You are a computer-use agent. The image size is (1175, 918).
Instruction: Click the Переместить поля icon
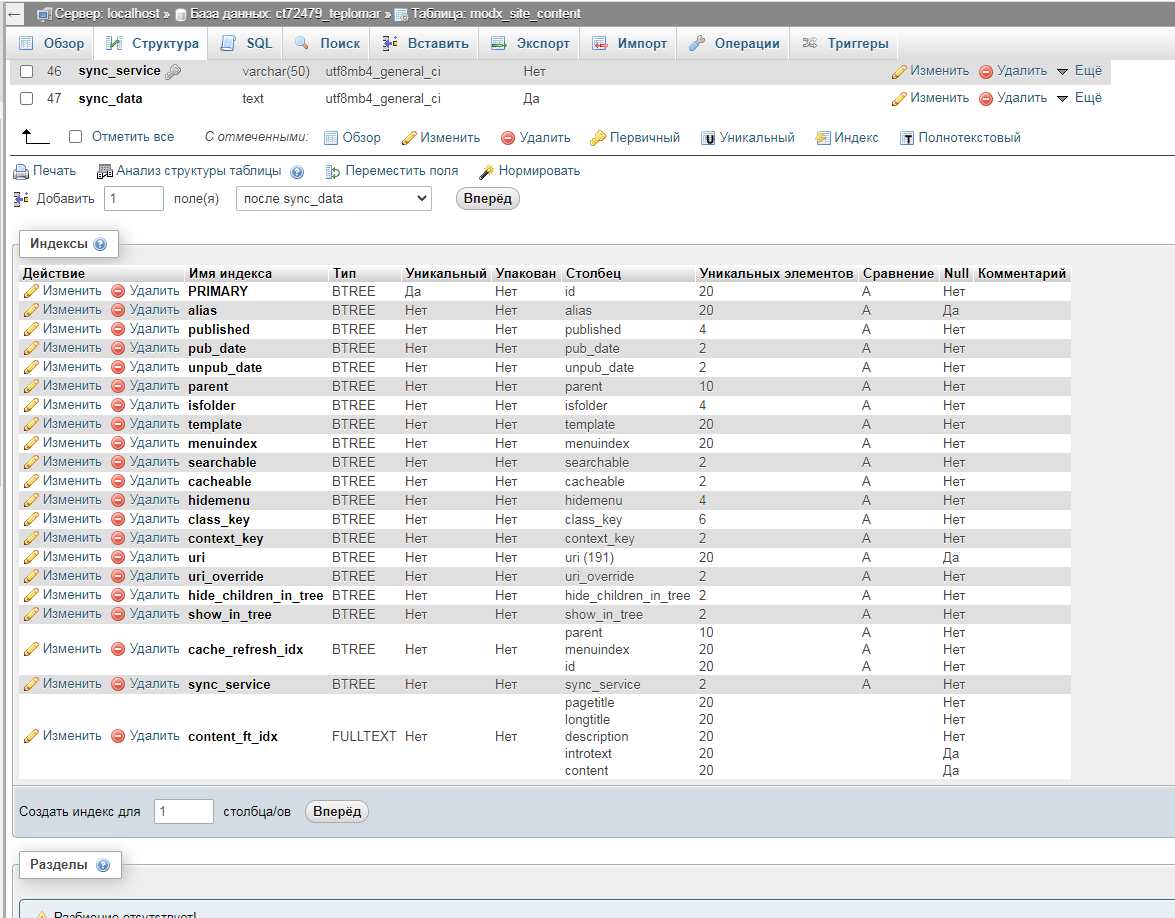pos(333,172)
